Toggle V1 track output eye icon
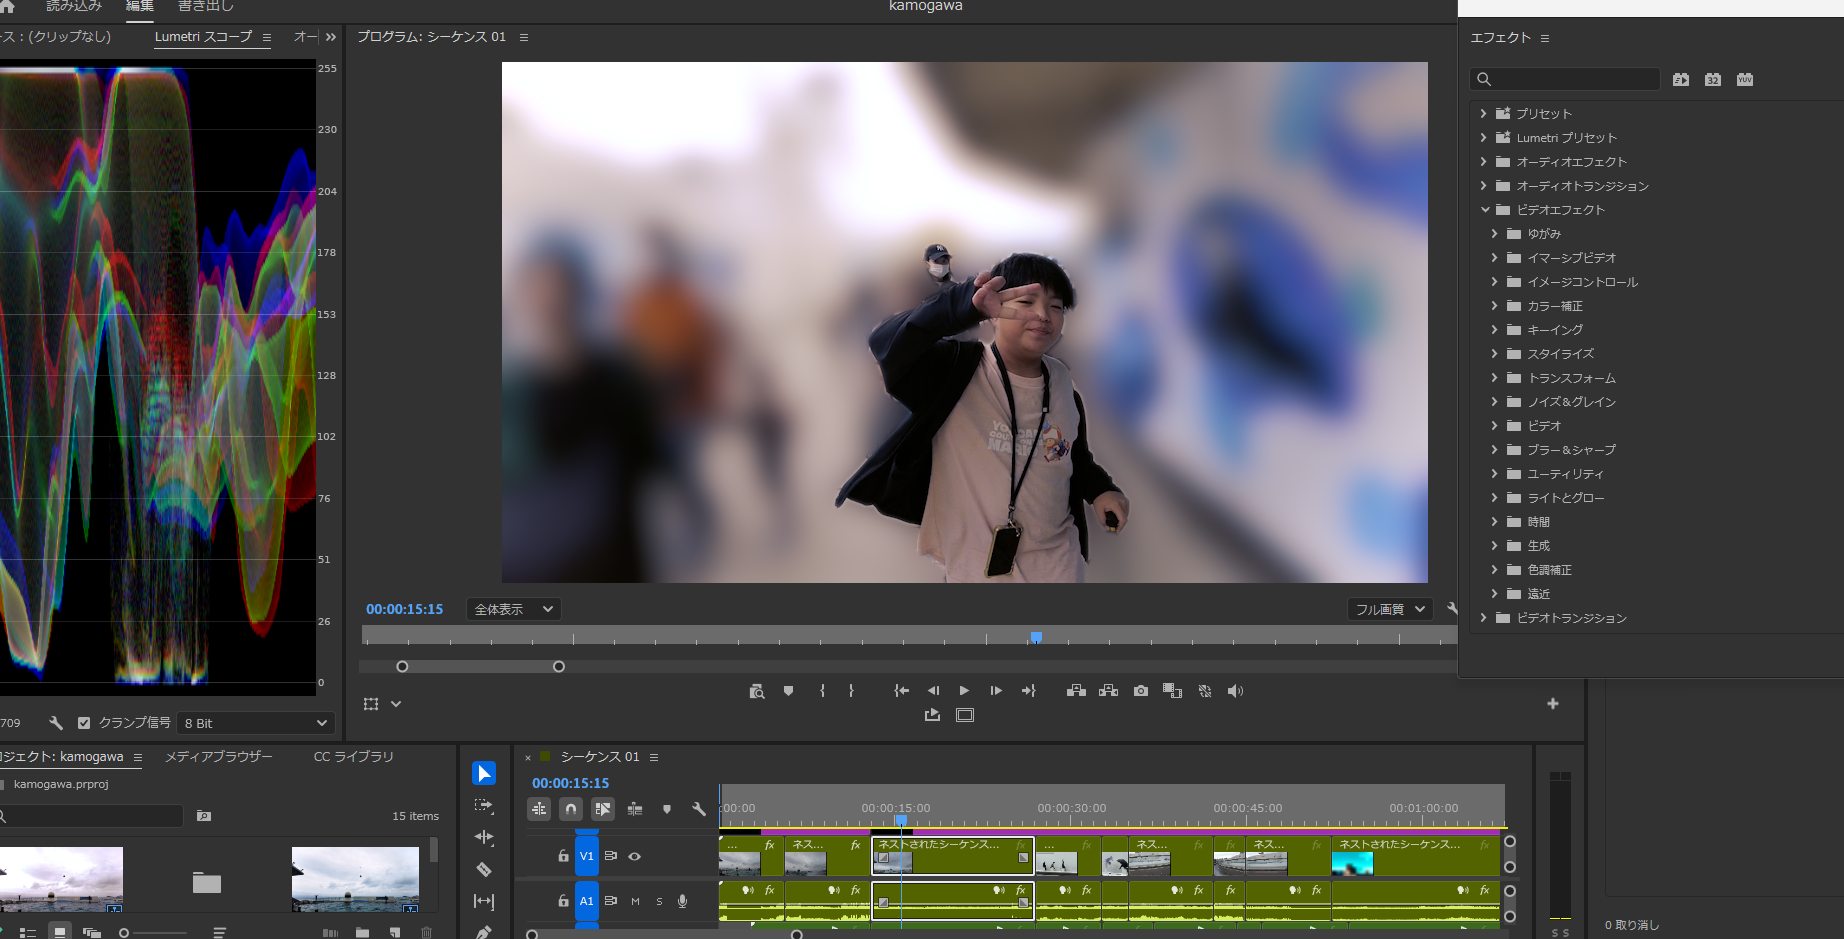1844x939 pixels. pos(634,856)
